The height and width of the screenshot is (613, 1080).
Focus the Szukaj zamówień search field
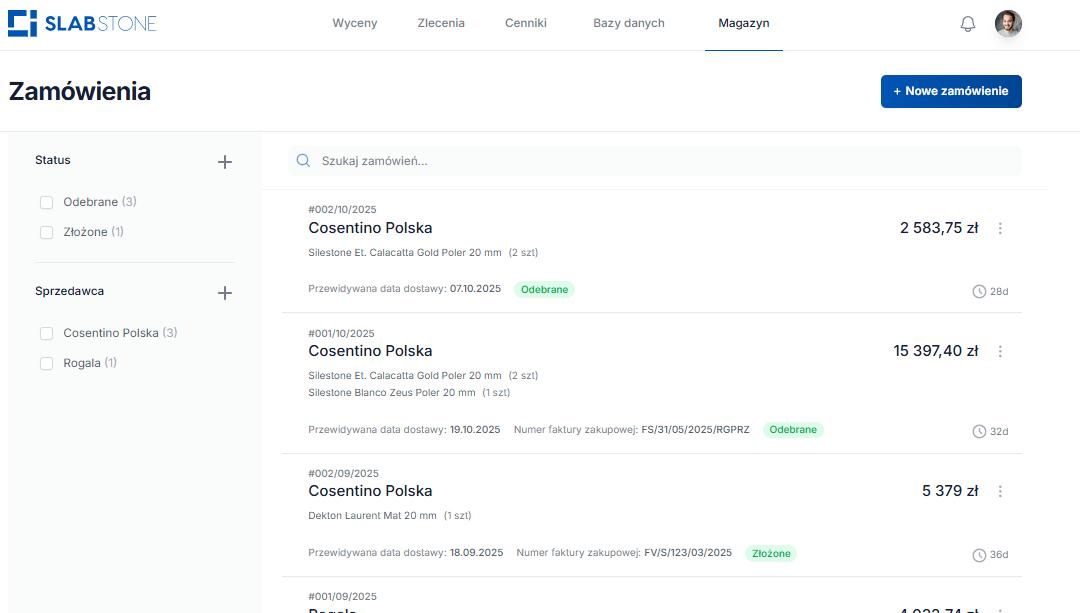point(660,161)
